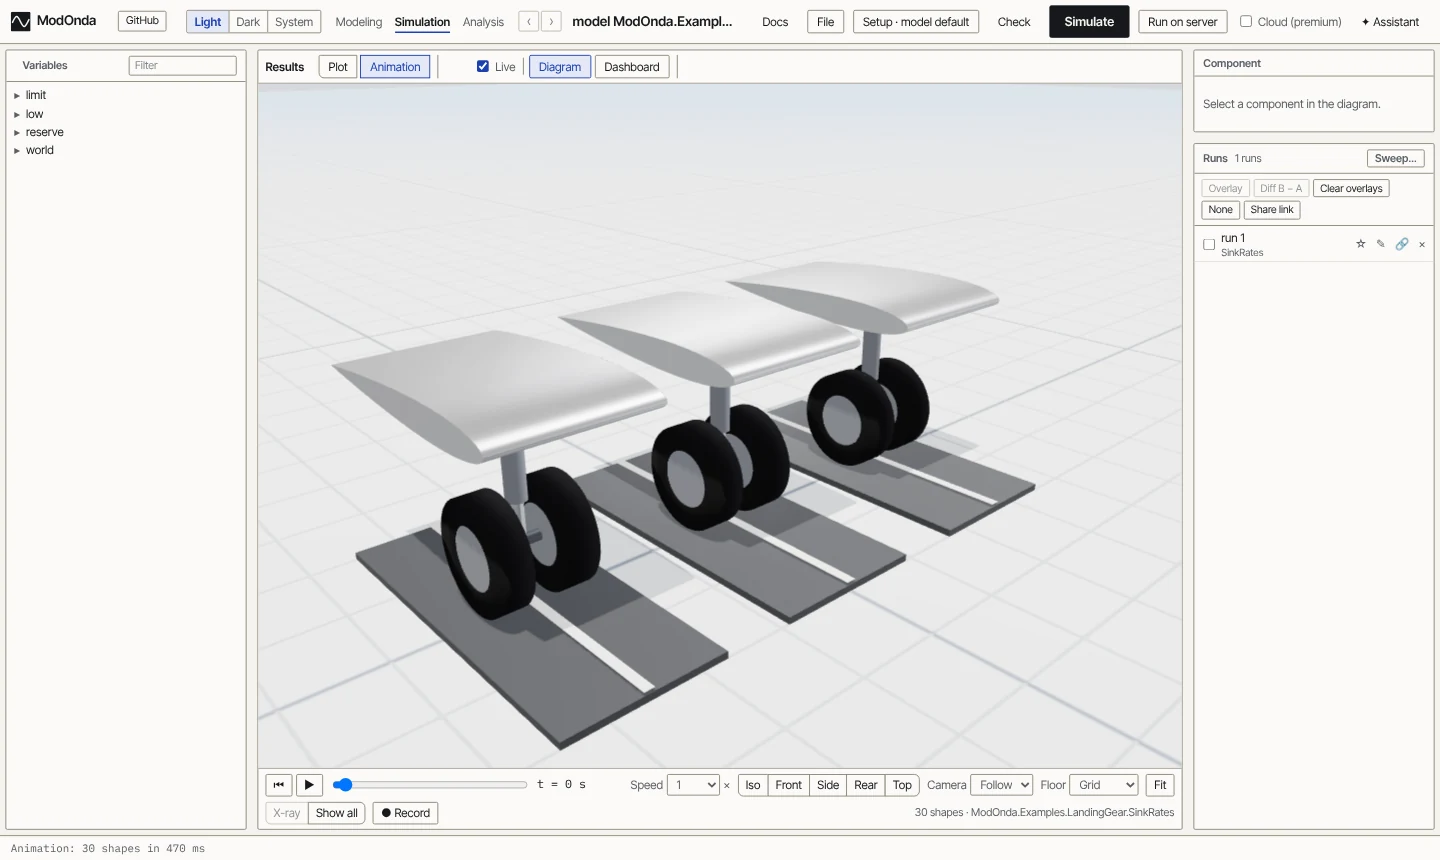Viewport: 1440px width, 860px height.
Task: Open Setup model default
Action: point(916,22)
